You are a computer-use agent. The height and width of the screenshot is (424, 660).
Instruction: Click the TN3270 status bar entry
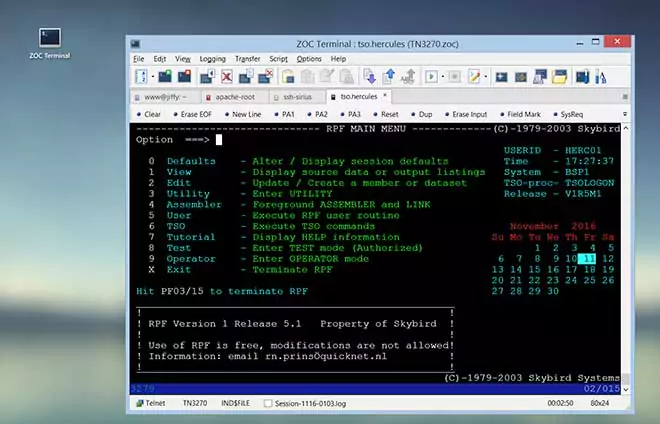[195, 403]
